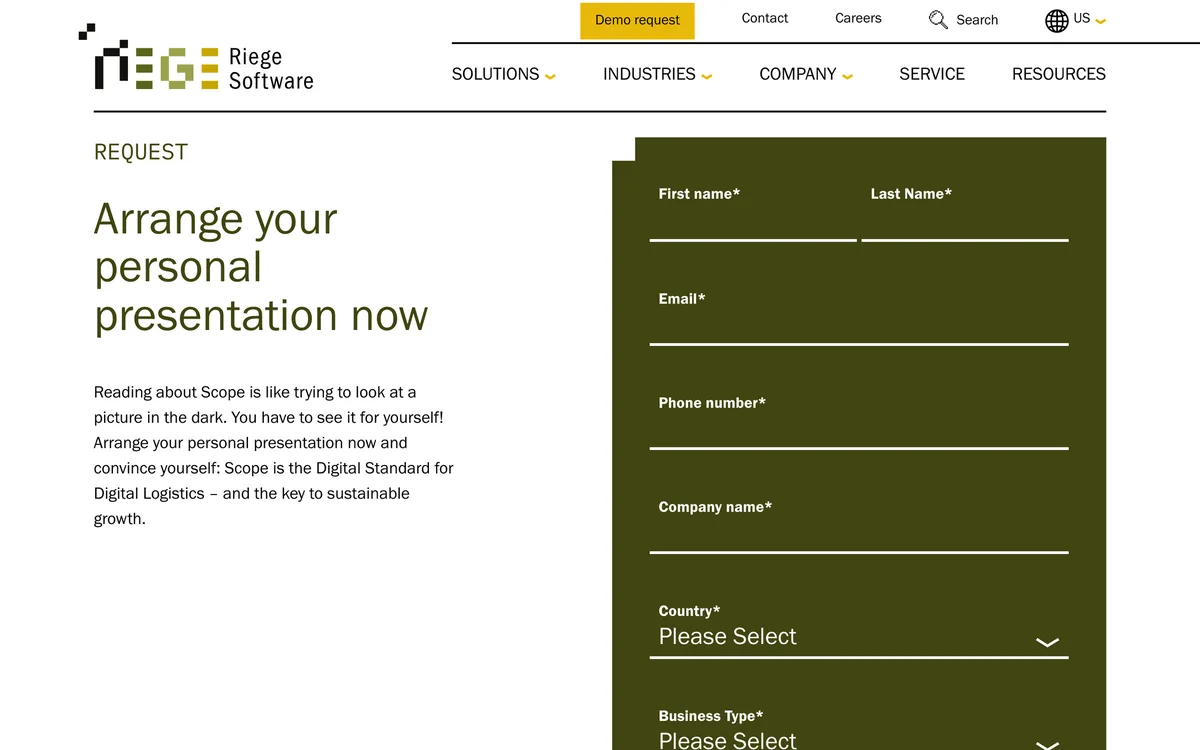Go to the Service page

932,74
